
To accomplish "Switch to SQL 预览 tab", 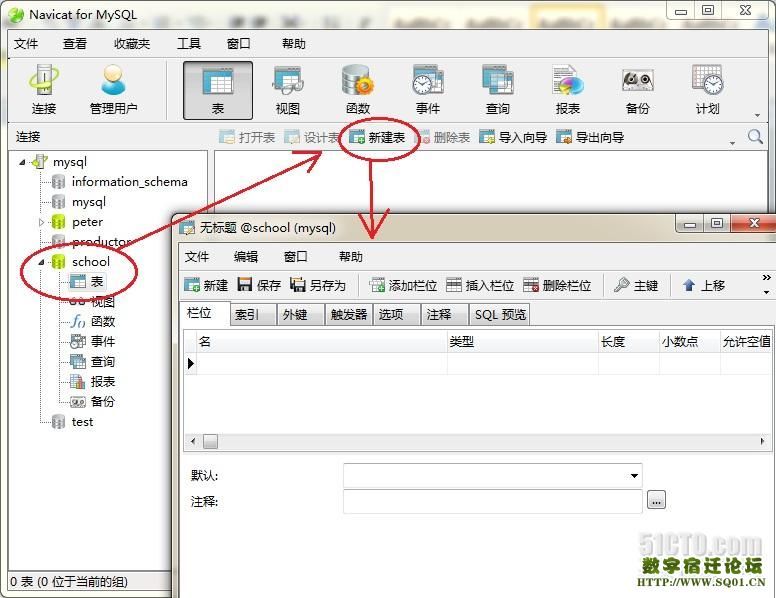I will click(x=500, y=314).
